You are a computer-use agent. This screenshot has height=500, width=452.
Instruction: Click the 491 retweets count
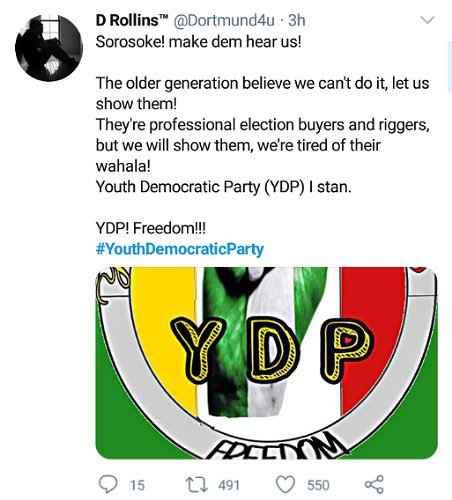229,485
